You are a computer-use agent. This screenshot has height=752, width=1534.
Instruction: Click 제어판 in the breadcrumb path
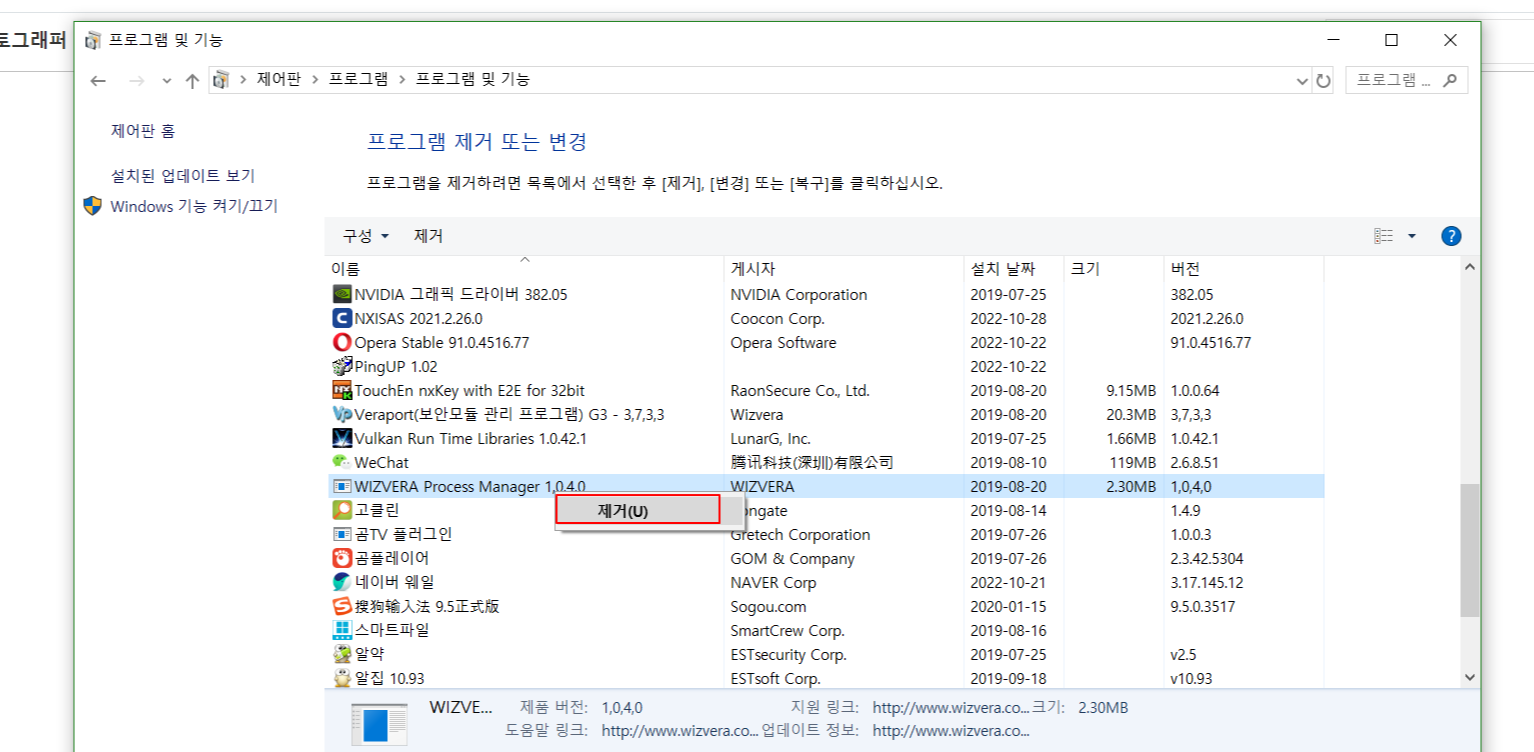click(x=278, y=80)
